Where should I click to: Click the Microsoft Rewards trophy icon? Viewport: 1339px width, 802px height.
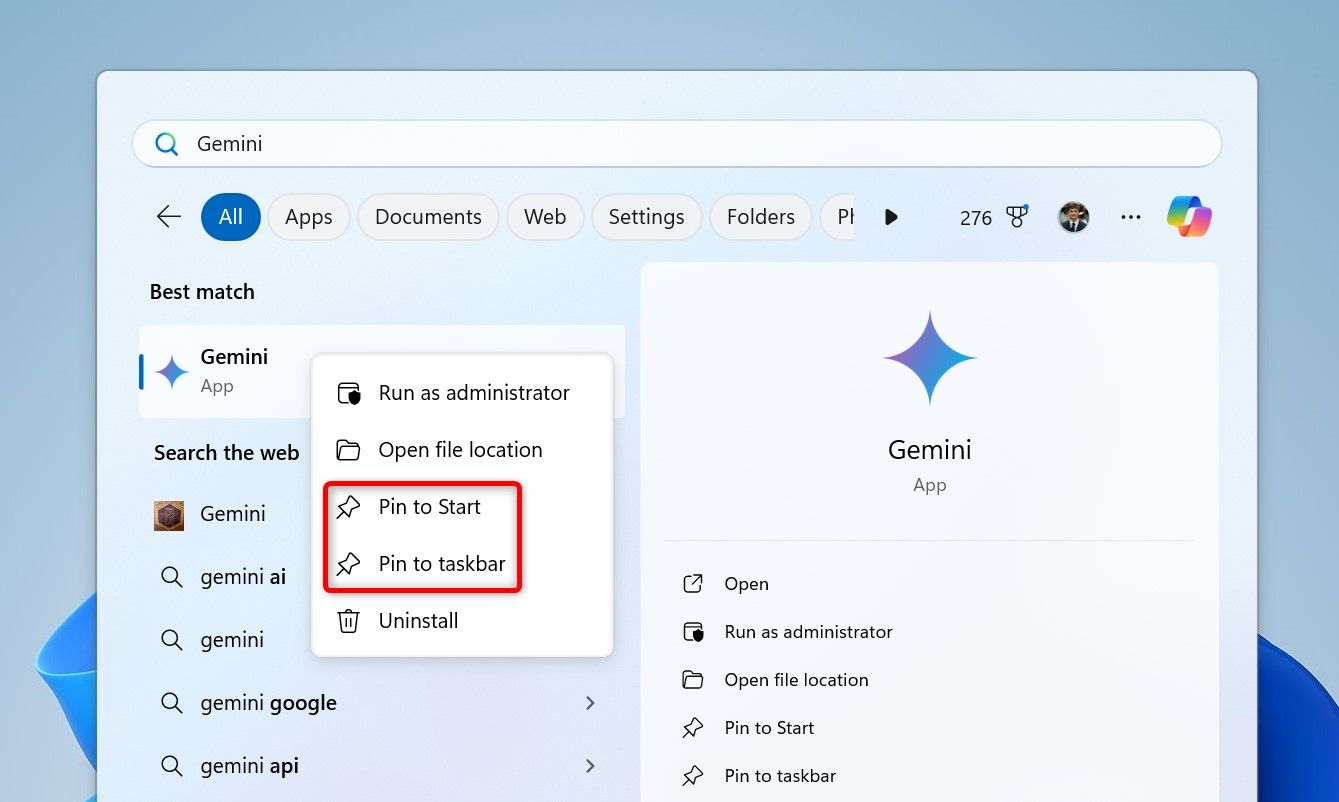click(x=1016, y=216)
